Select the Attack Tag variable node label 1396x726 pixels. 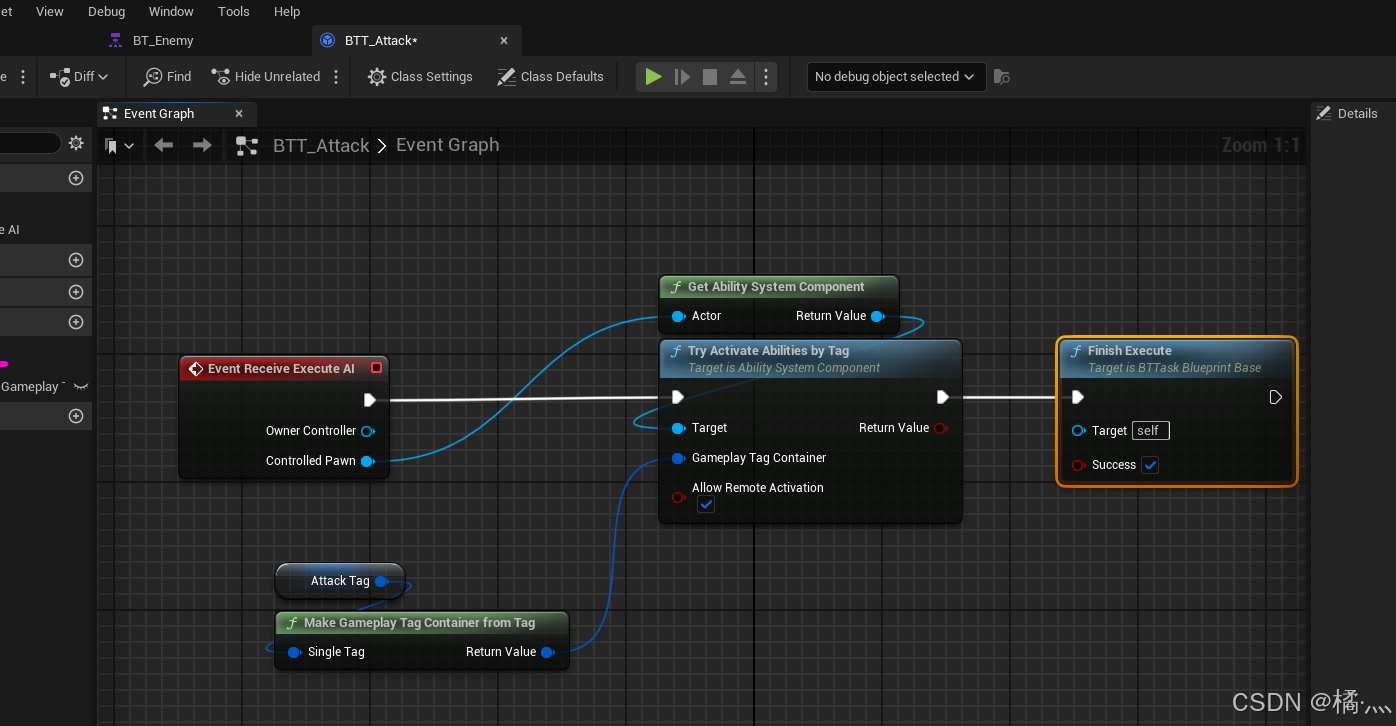coord(340,581)
